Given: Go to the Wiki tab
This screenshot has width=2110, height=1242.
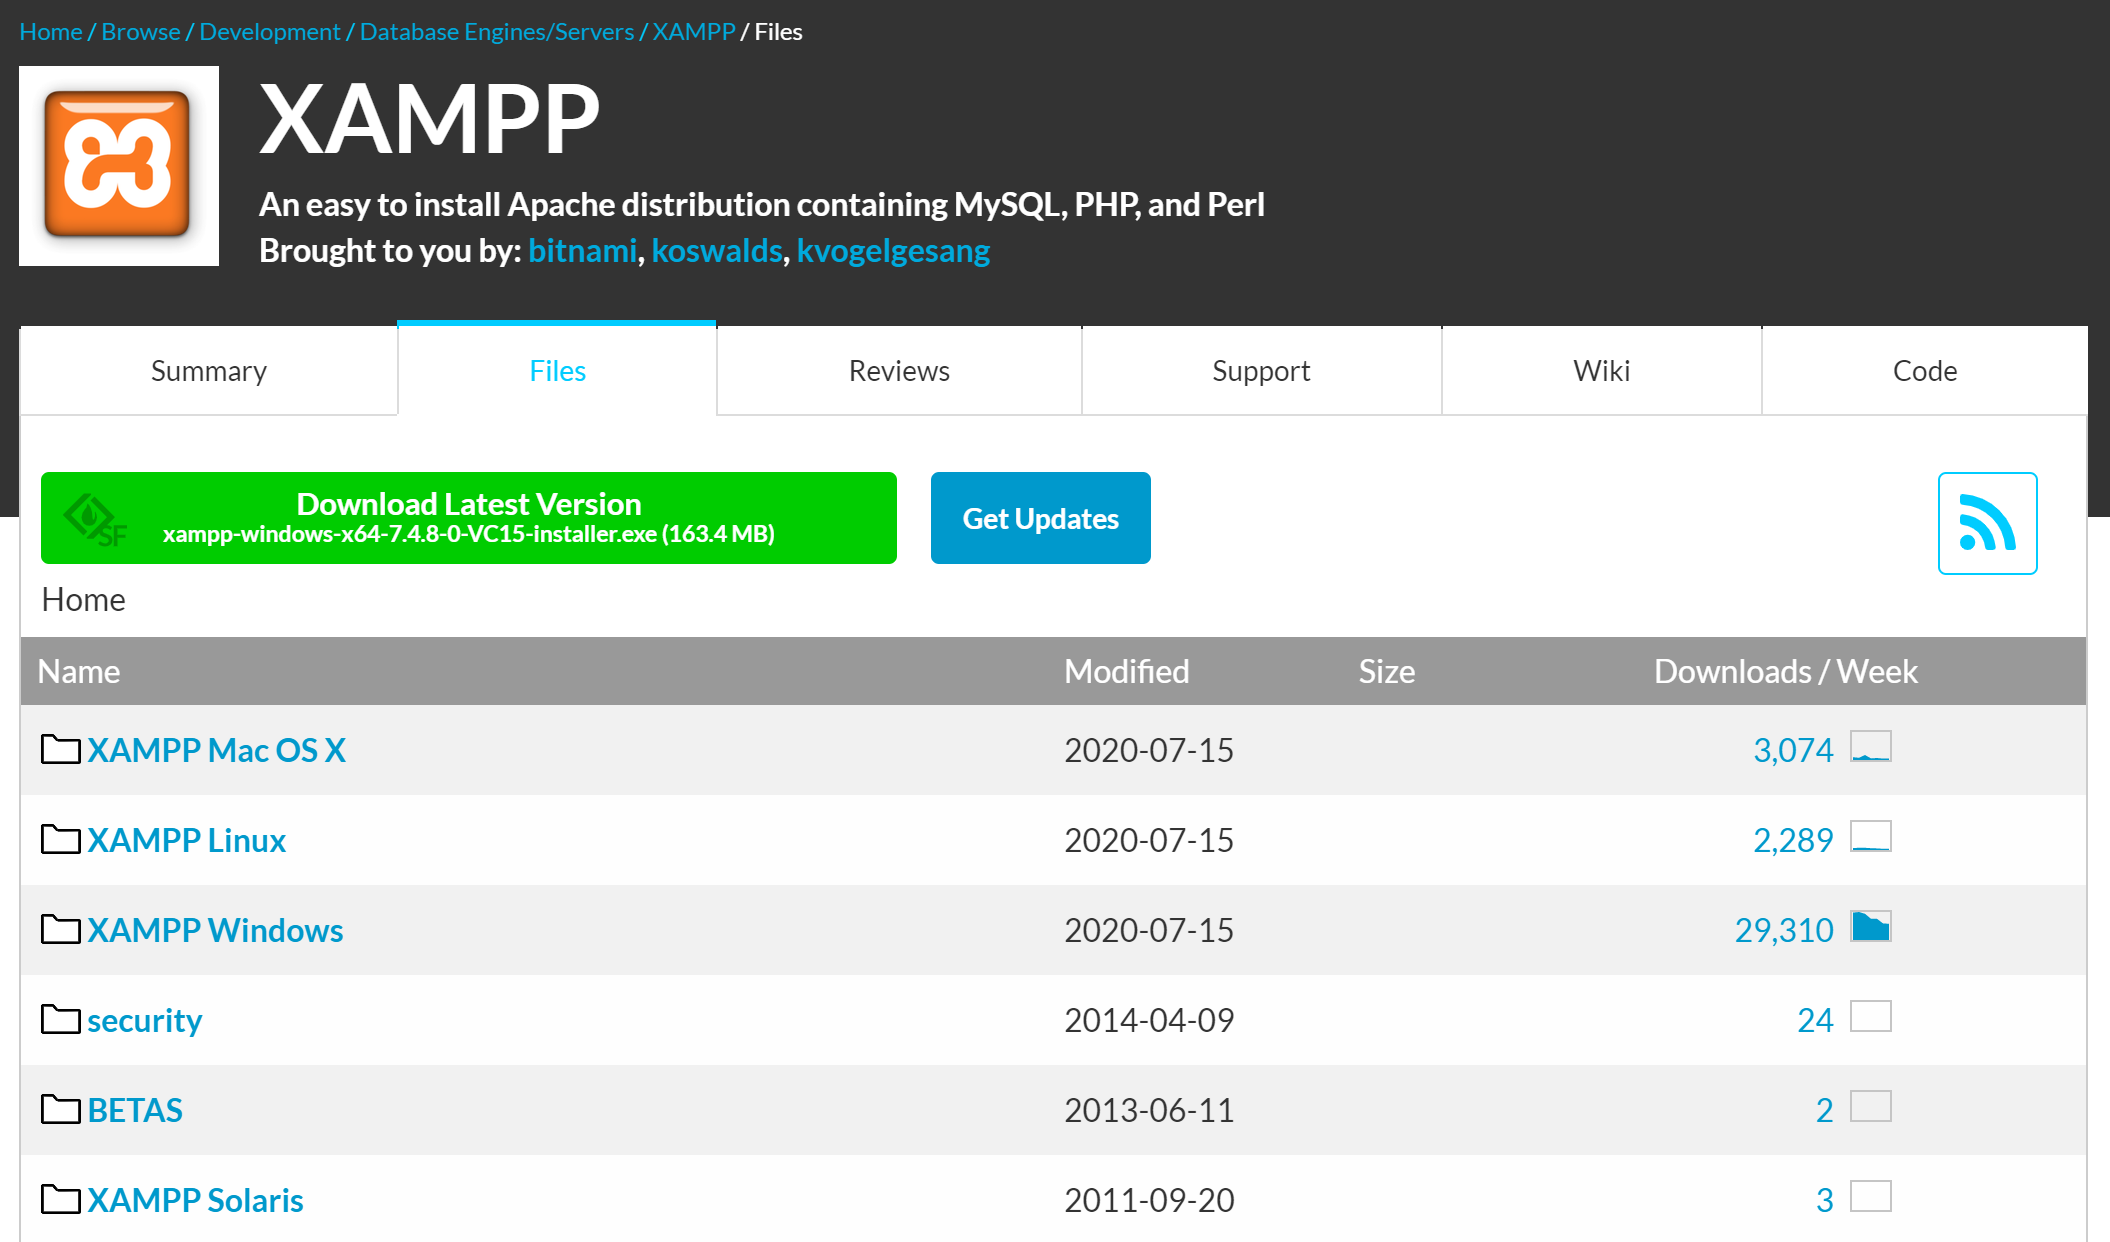Looking at the screenshot, I should point(1601,371).
